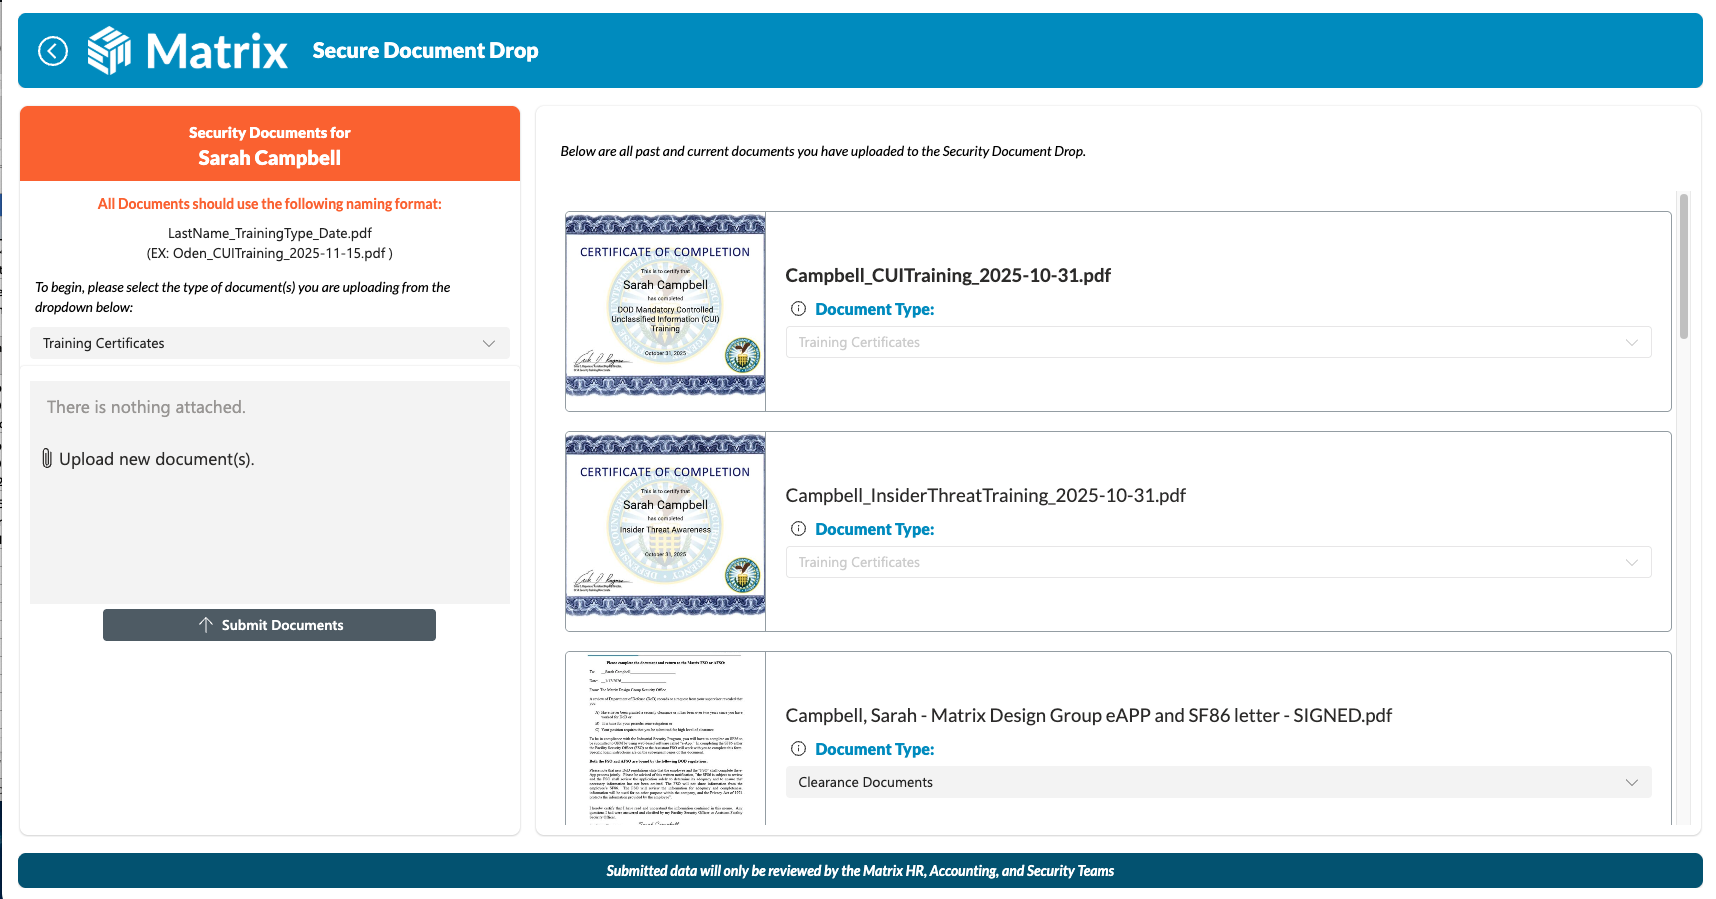Click the Submit Documents button
This screenshot has width=1716, height=899.
tap(269, 625)
